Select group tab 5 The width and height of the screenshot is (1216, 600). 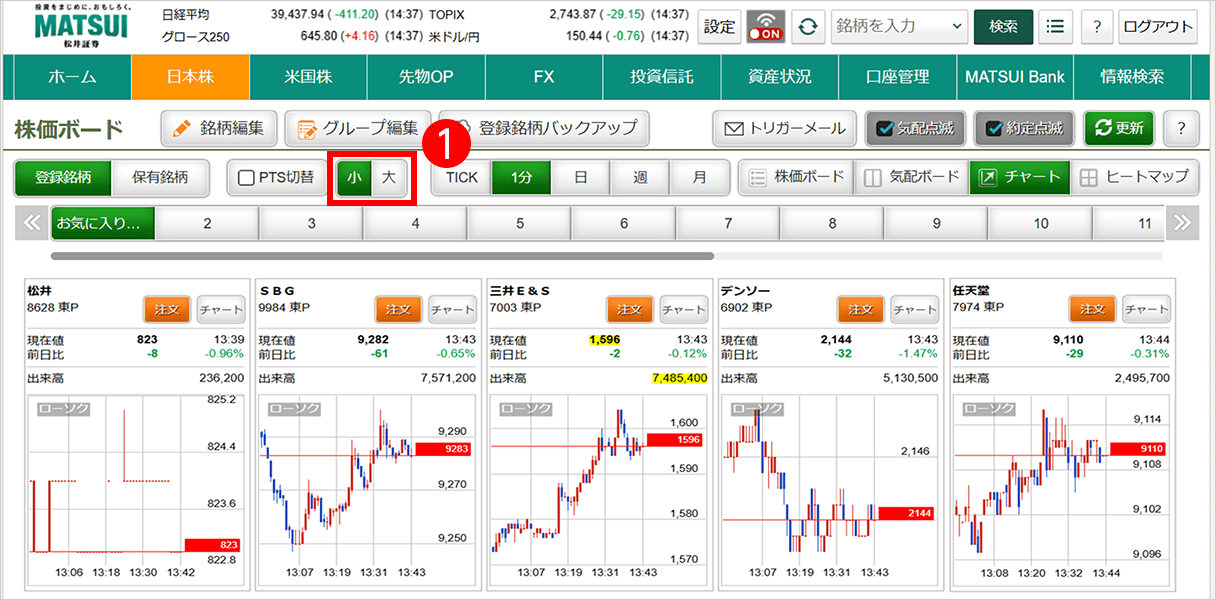(520, 223)
